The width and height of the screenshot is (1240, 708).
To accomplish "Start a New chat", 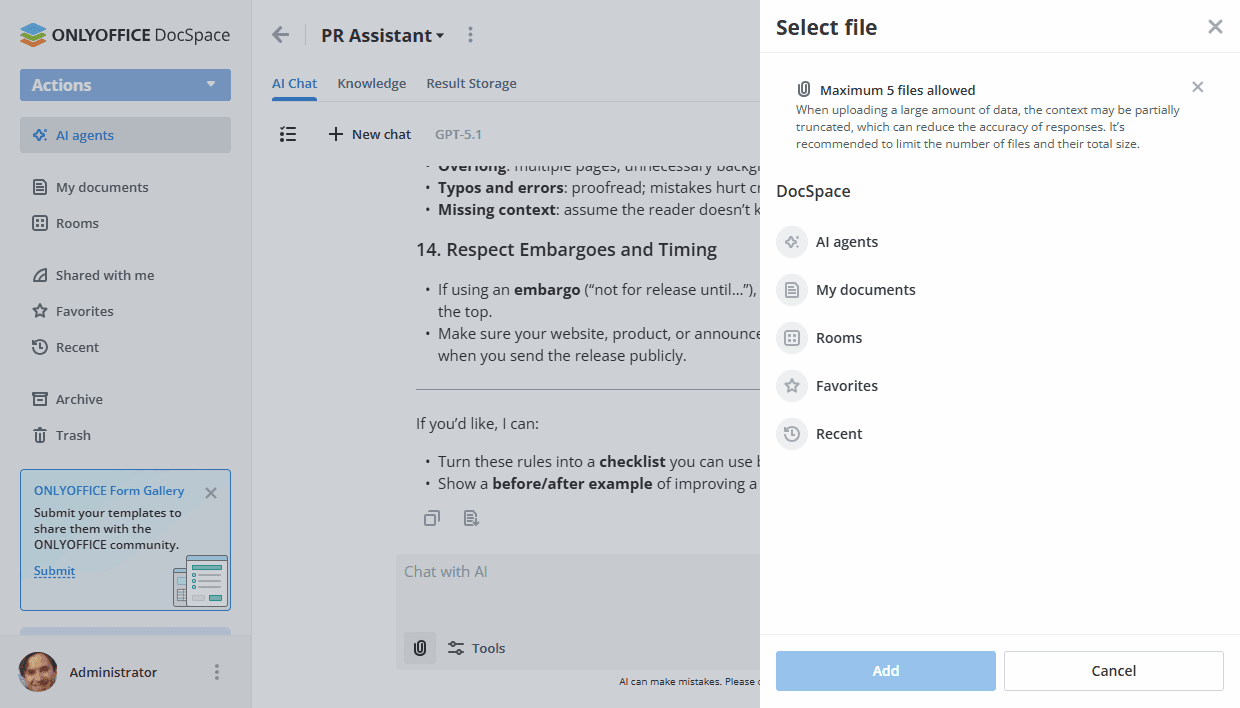I will (x=369, y=134).
